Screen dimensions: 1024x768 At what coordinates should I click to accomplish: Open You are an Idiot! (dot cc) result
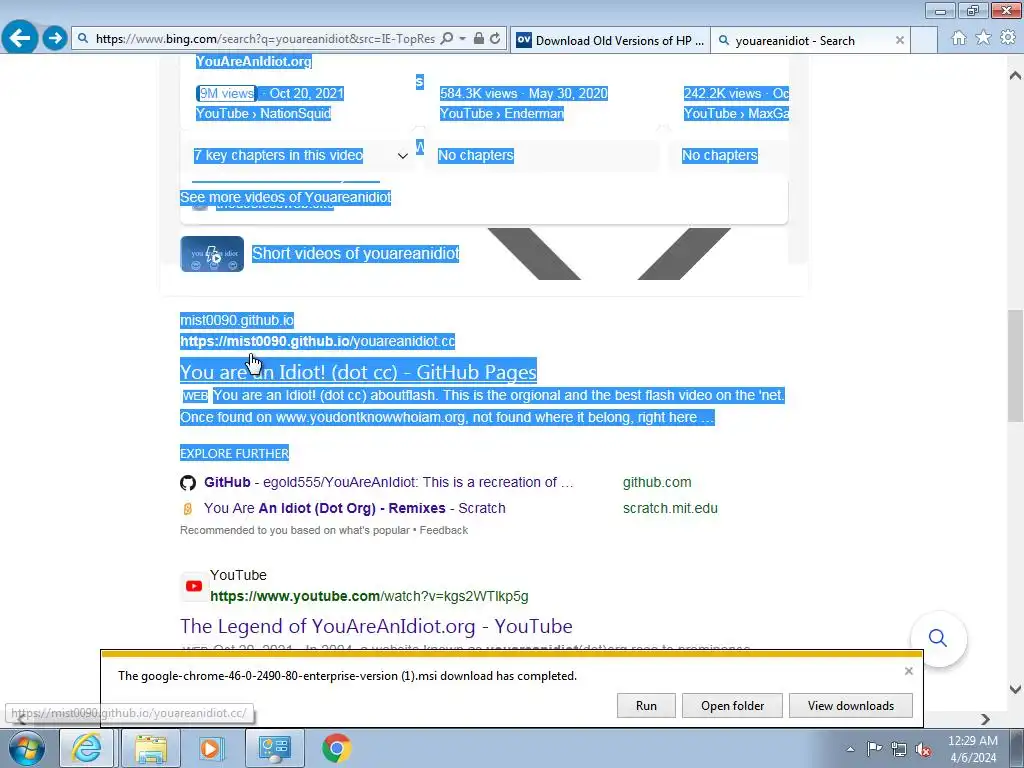[359, 372]
